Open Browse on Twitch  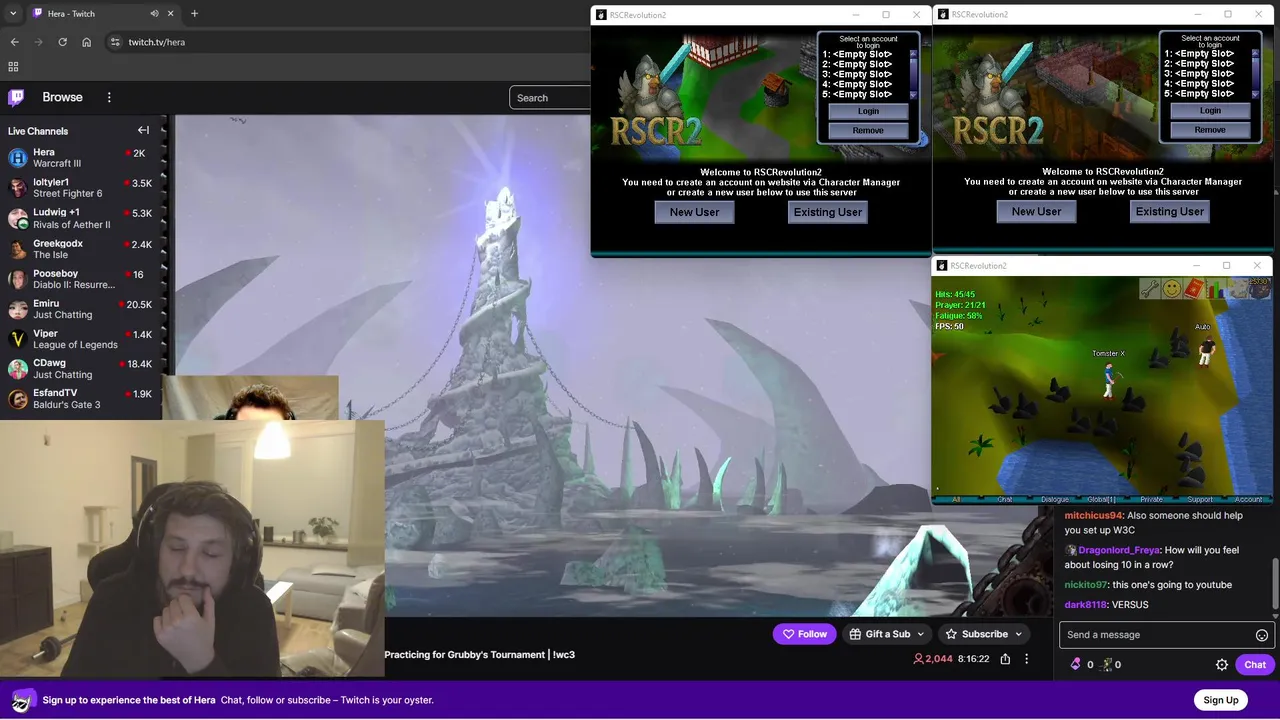(62, 97)
